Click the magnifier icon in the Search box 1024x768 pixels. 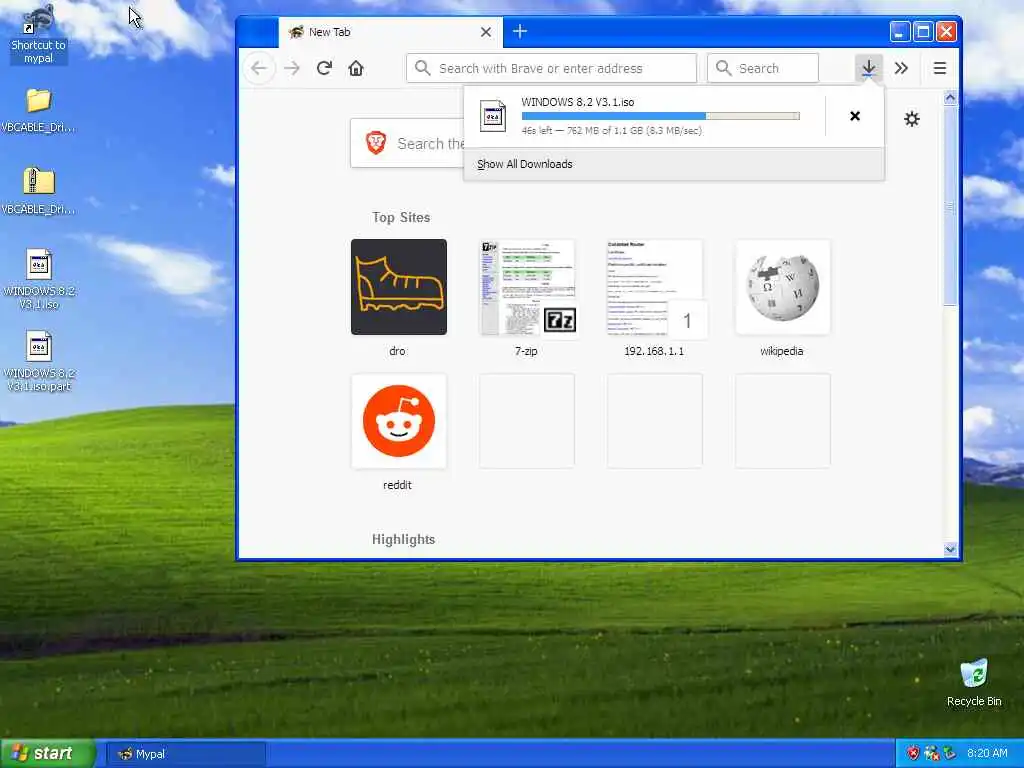(x=723, y=68)
